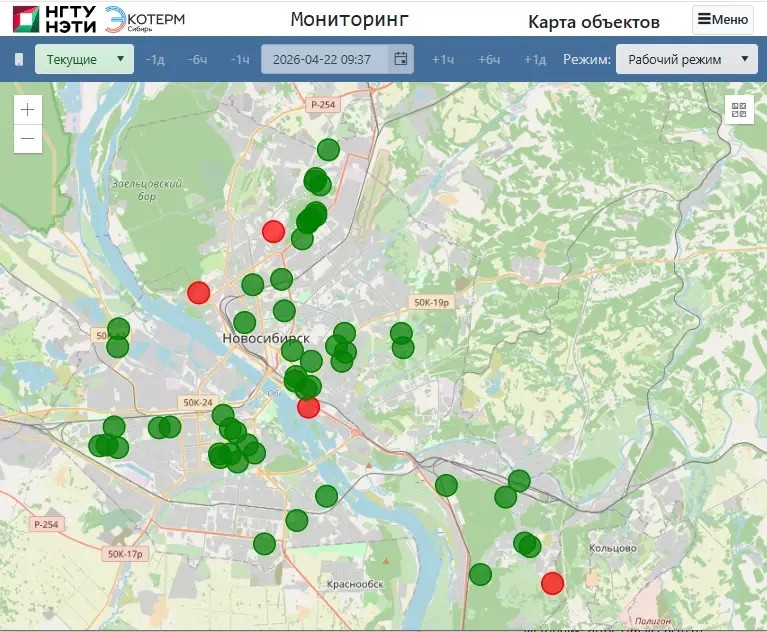Open the Текущие dropdown
This screenshot has height=632, width=767.
84,59
